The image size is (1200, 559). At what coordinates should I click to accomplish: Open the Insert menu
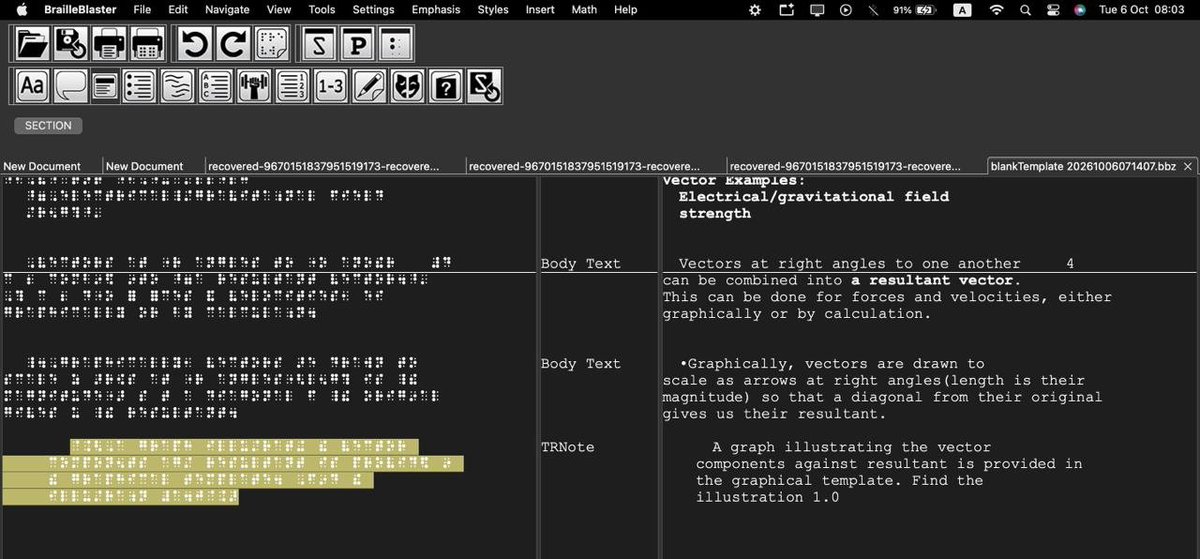[x=540, y=9]
